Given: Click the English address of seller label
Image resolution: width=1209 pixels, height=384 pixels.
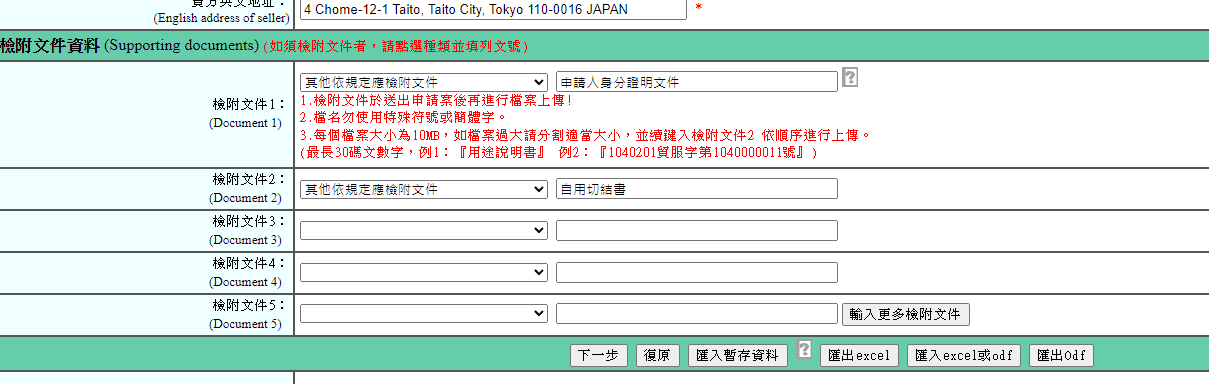Looking at the screenshot, I should pyautogui.click(x=222, y=18).
